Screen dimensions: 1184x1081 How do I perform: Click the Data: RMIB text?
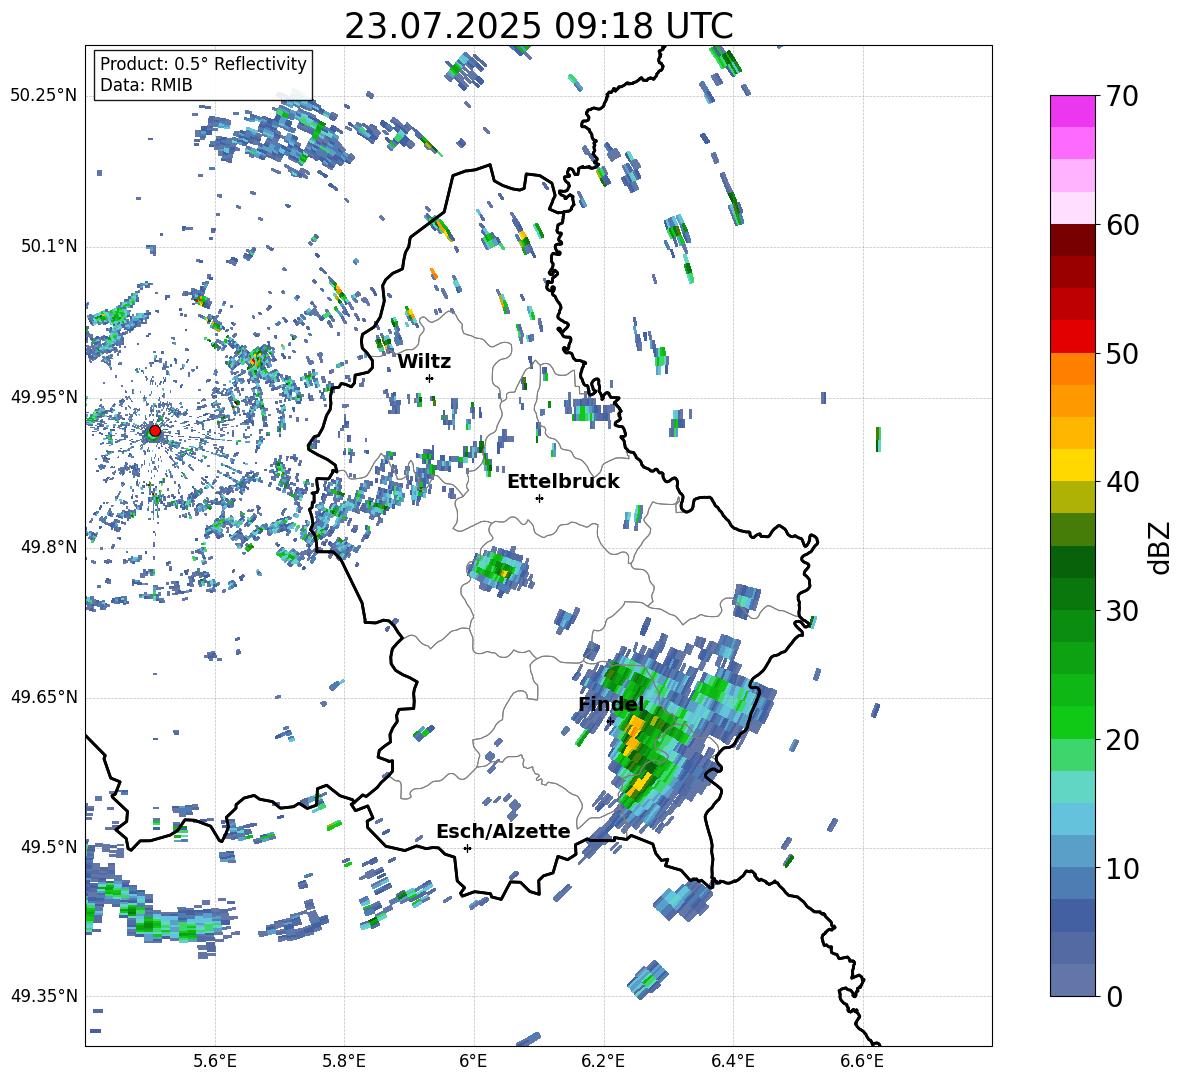click(146, 85)
